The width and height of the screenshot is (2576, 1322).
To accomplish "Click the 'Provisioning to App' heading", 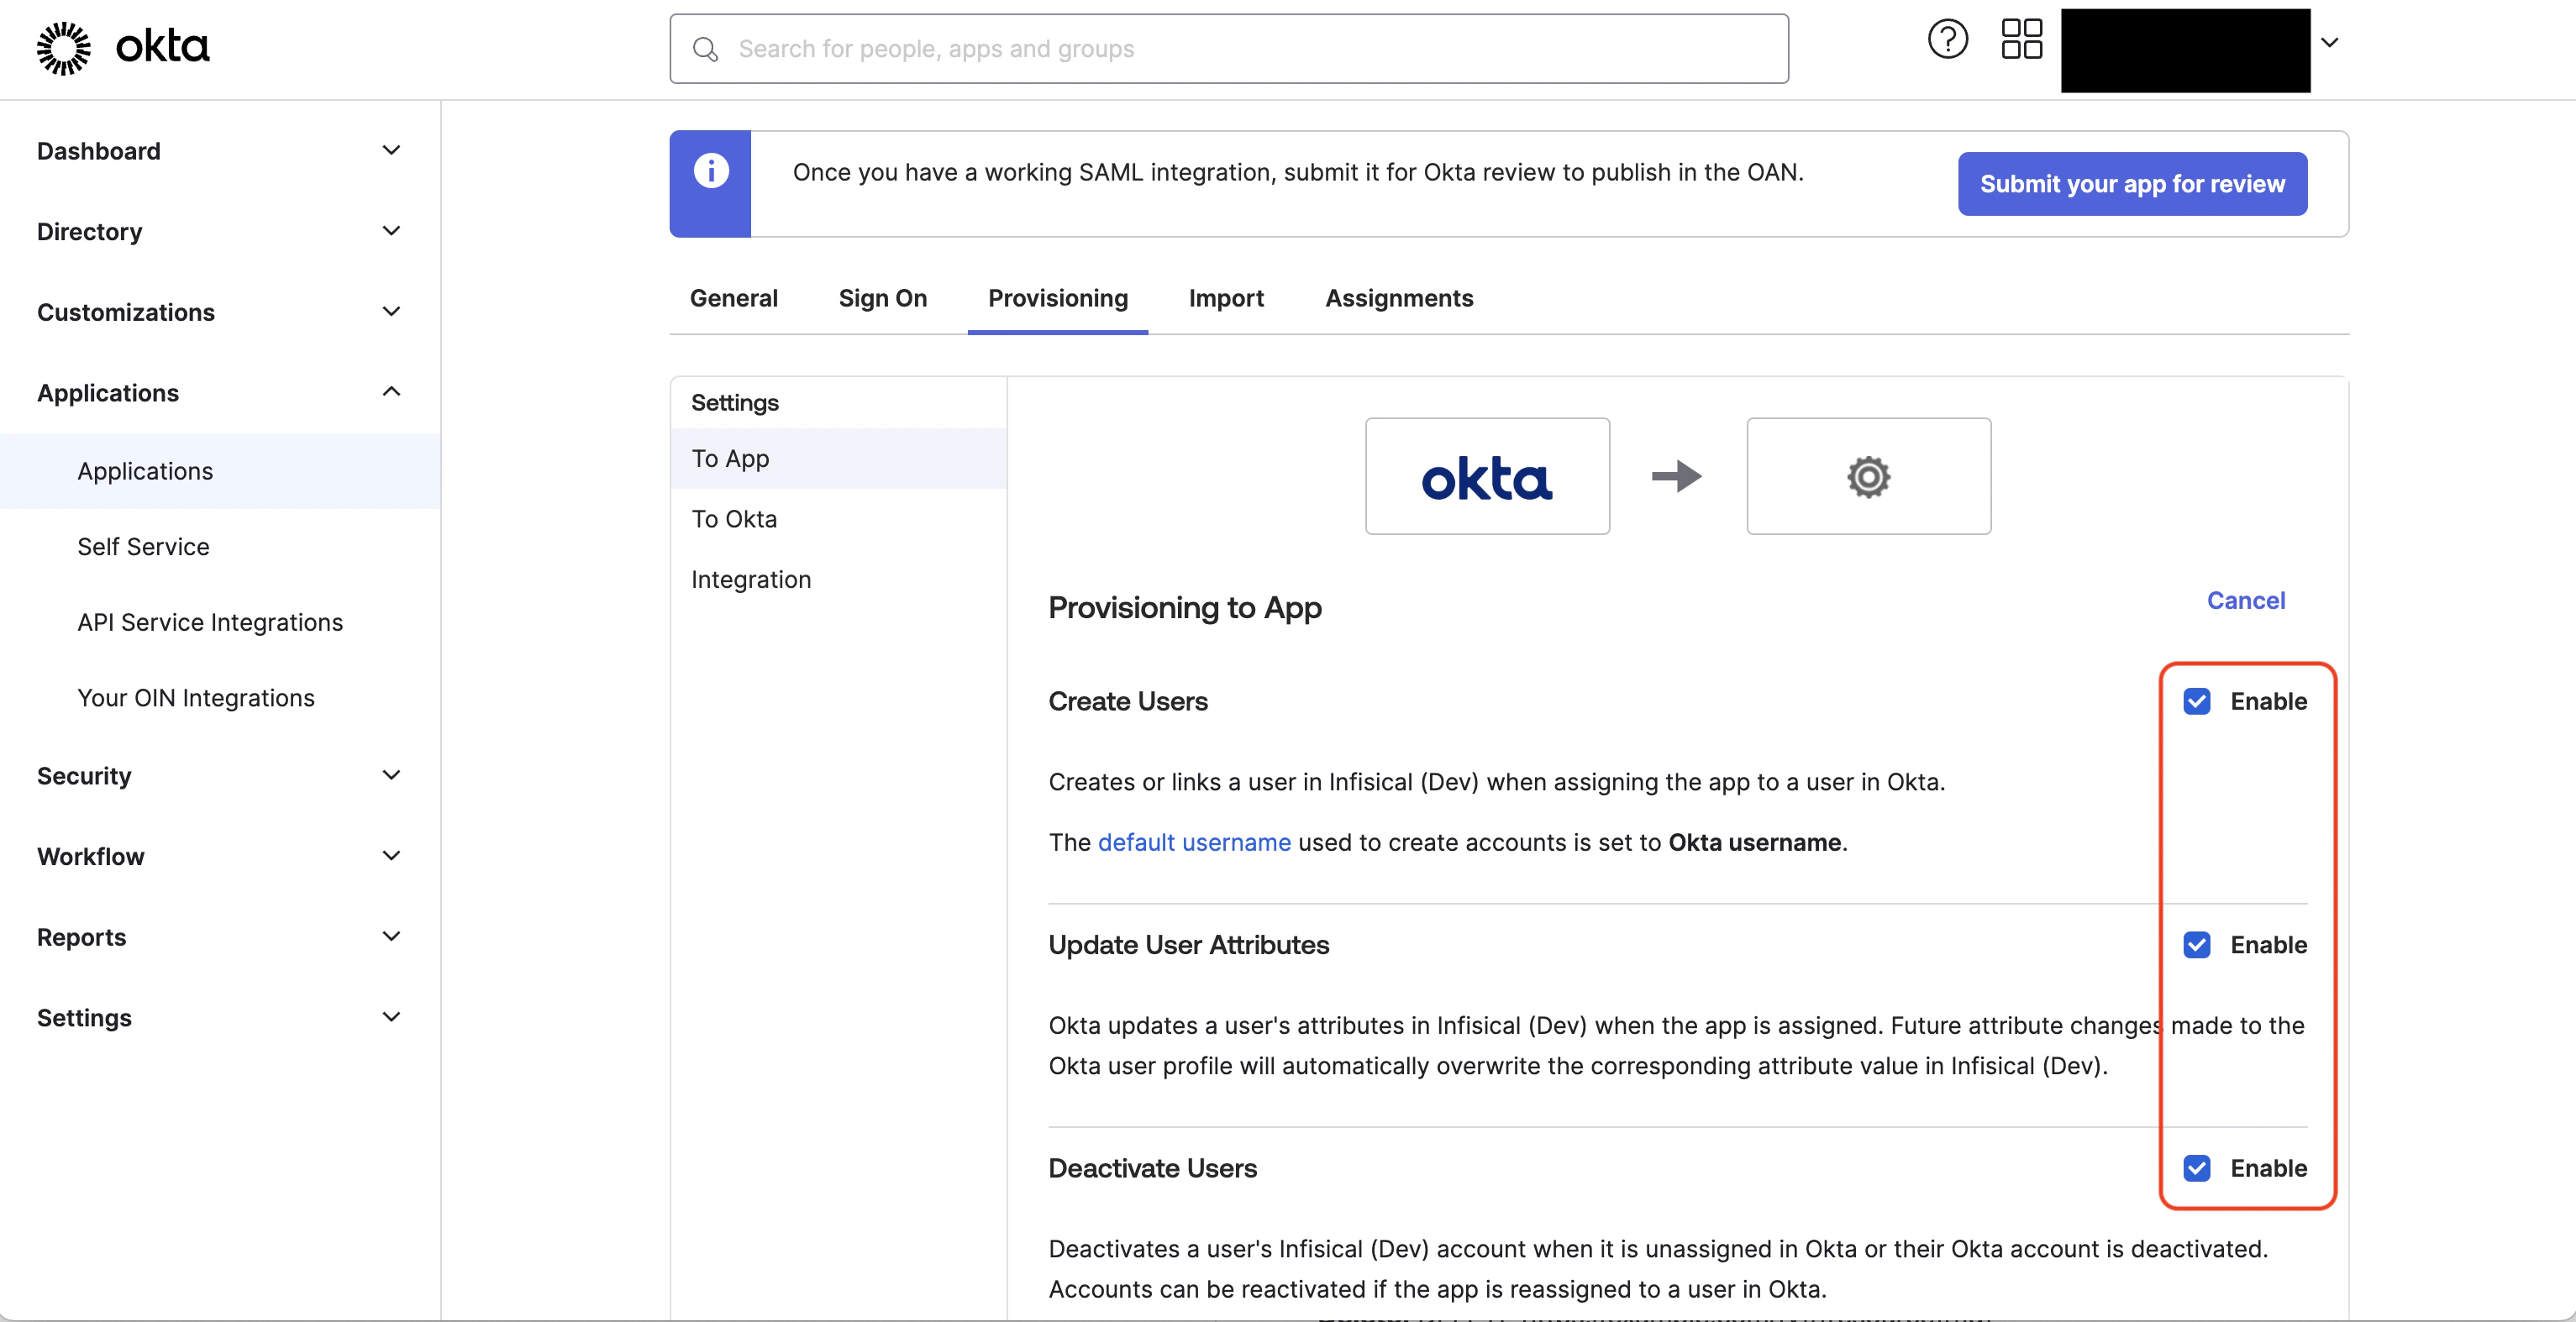I will pyautogui.click(x=1184, y=607).
